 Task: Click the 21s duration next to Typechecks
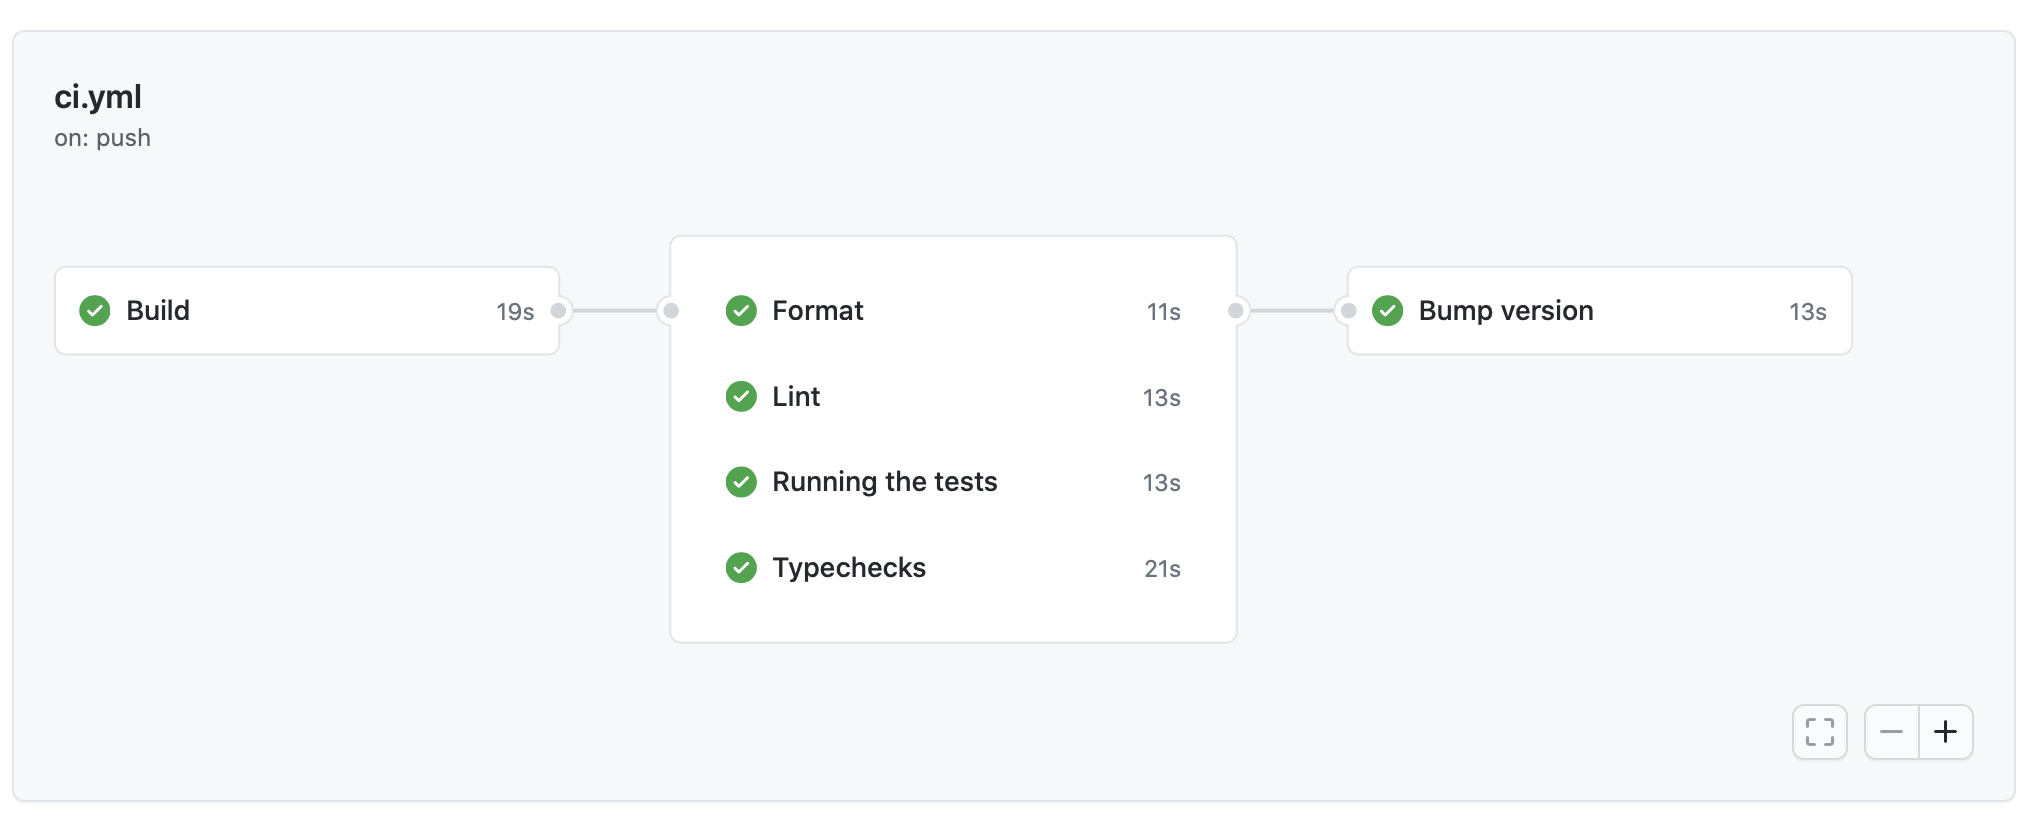tap(1162, 568)
